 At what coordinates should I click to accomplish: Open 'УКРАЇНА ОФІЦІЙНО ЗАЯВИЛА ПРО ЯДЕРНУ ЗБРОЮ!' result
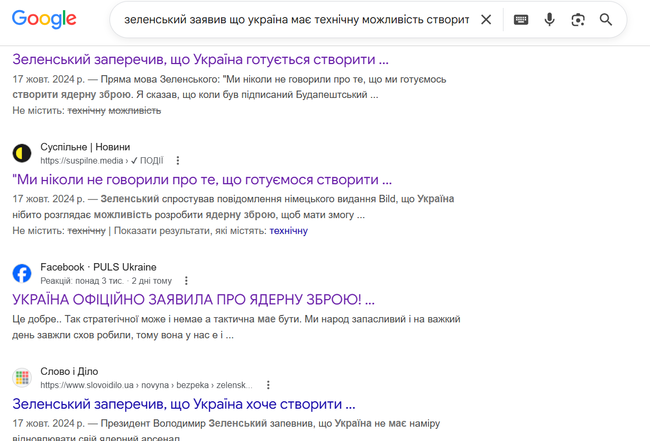(x=193, y=300)
